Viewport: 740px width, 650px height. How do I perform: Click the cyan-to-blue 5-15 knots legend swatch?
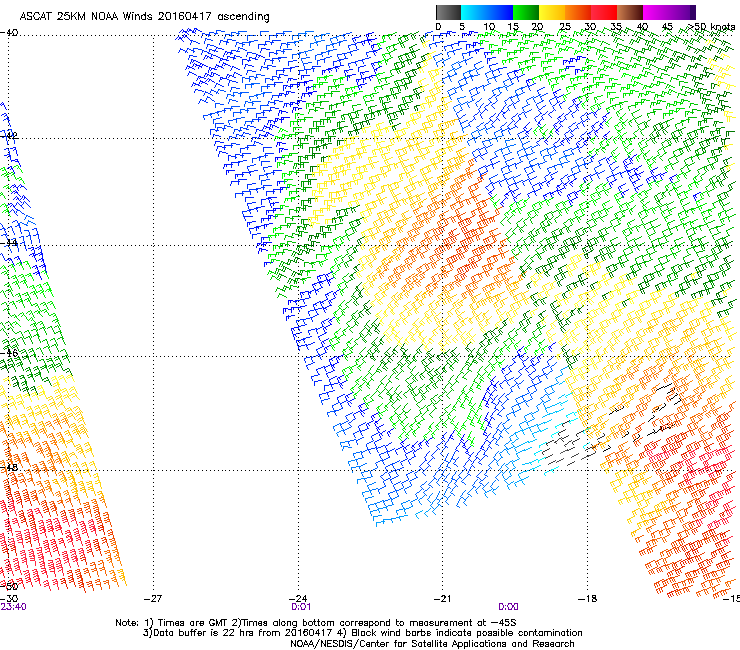(487, 12)
